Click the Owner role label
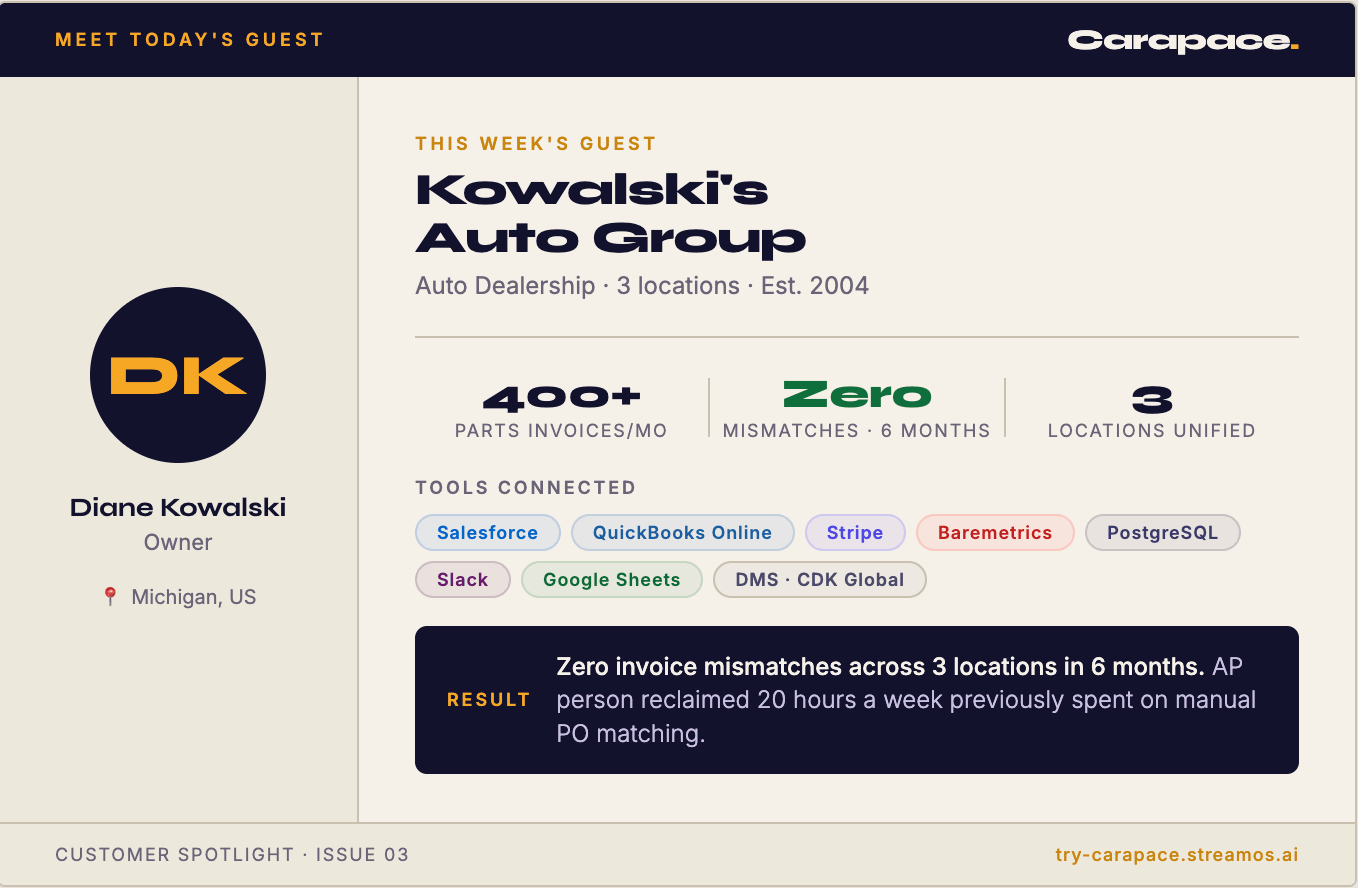This screenshot has height=888, width=1358. pos(178,543)
